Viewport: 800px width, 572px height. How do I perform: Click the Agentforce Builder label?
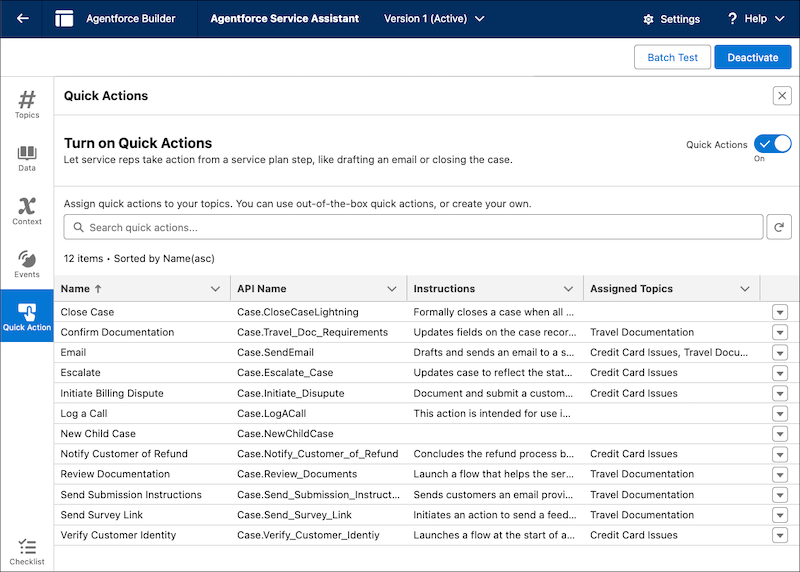tap(131, 18)
